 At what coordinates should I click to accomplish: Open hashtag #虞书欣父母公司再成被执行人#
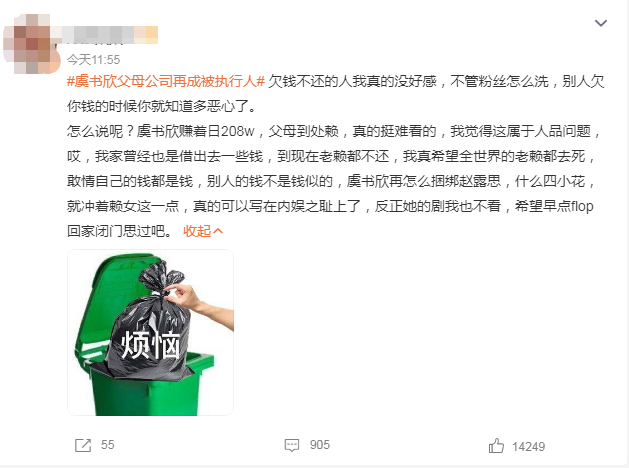coord(166,81)
